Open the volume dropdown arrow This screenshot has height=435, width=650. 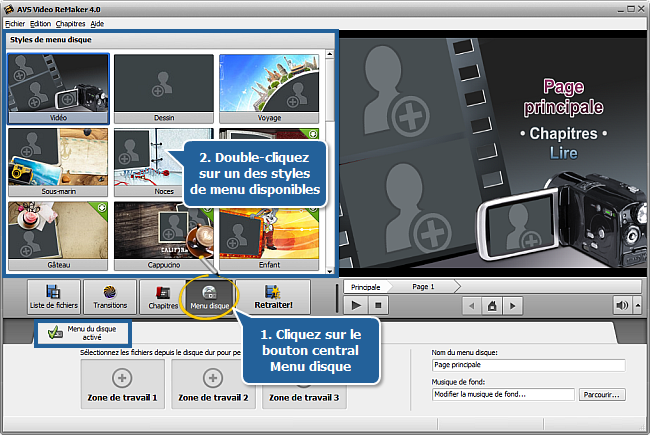pos(636,305)
